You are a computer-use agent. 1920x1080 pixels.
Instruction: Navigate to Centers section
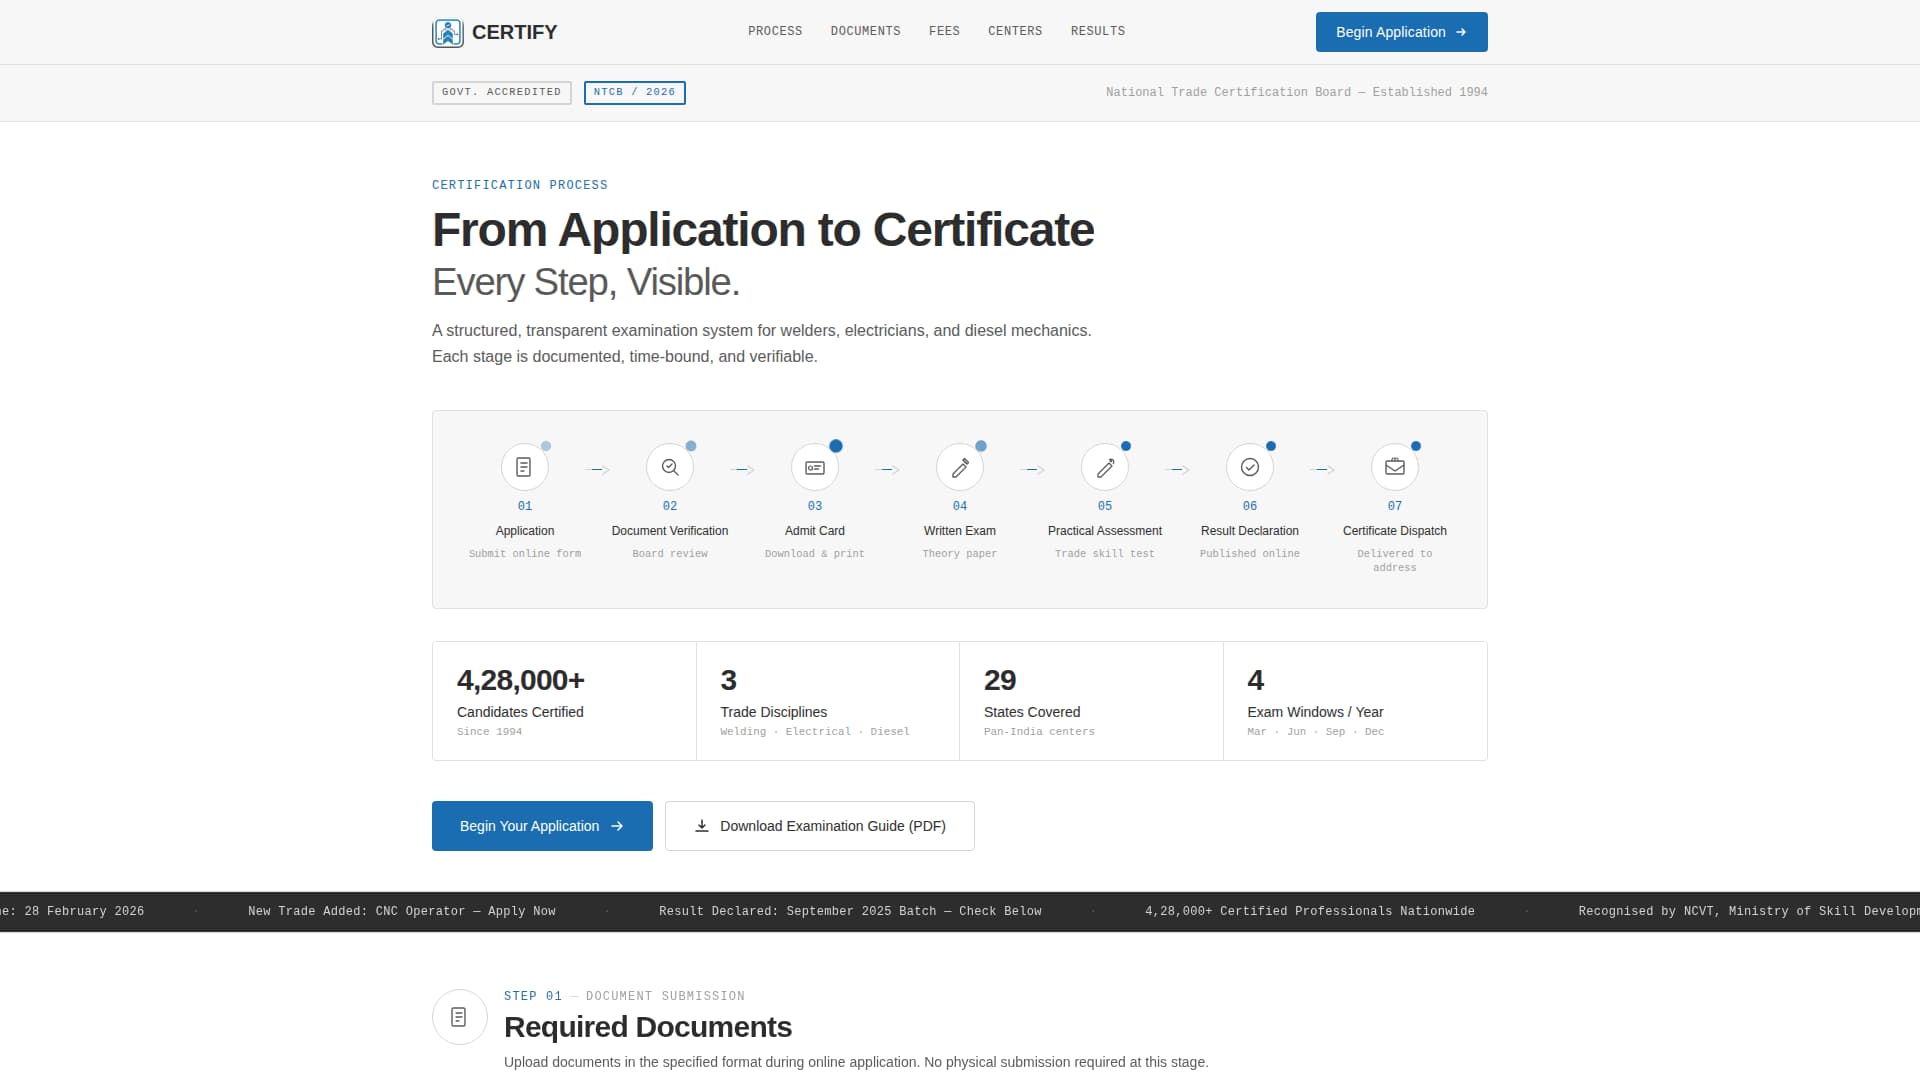pyautogui.click(x=1015, y=31)
